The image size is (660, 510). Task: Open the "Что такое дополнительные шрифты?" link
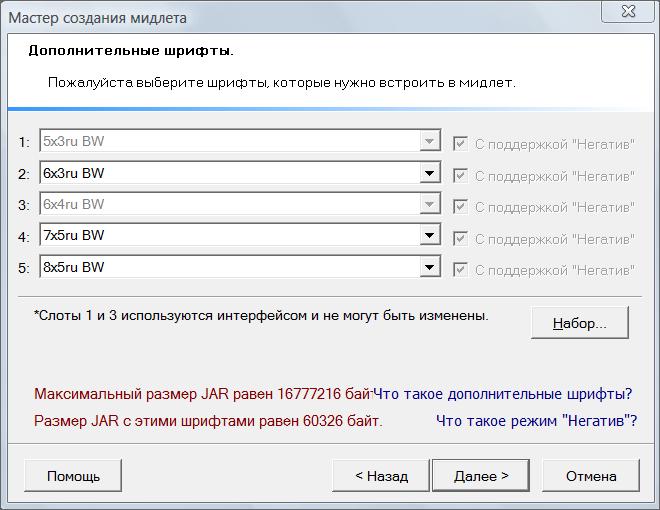click(x=503, y=393)
